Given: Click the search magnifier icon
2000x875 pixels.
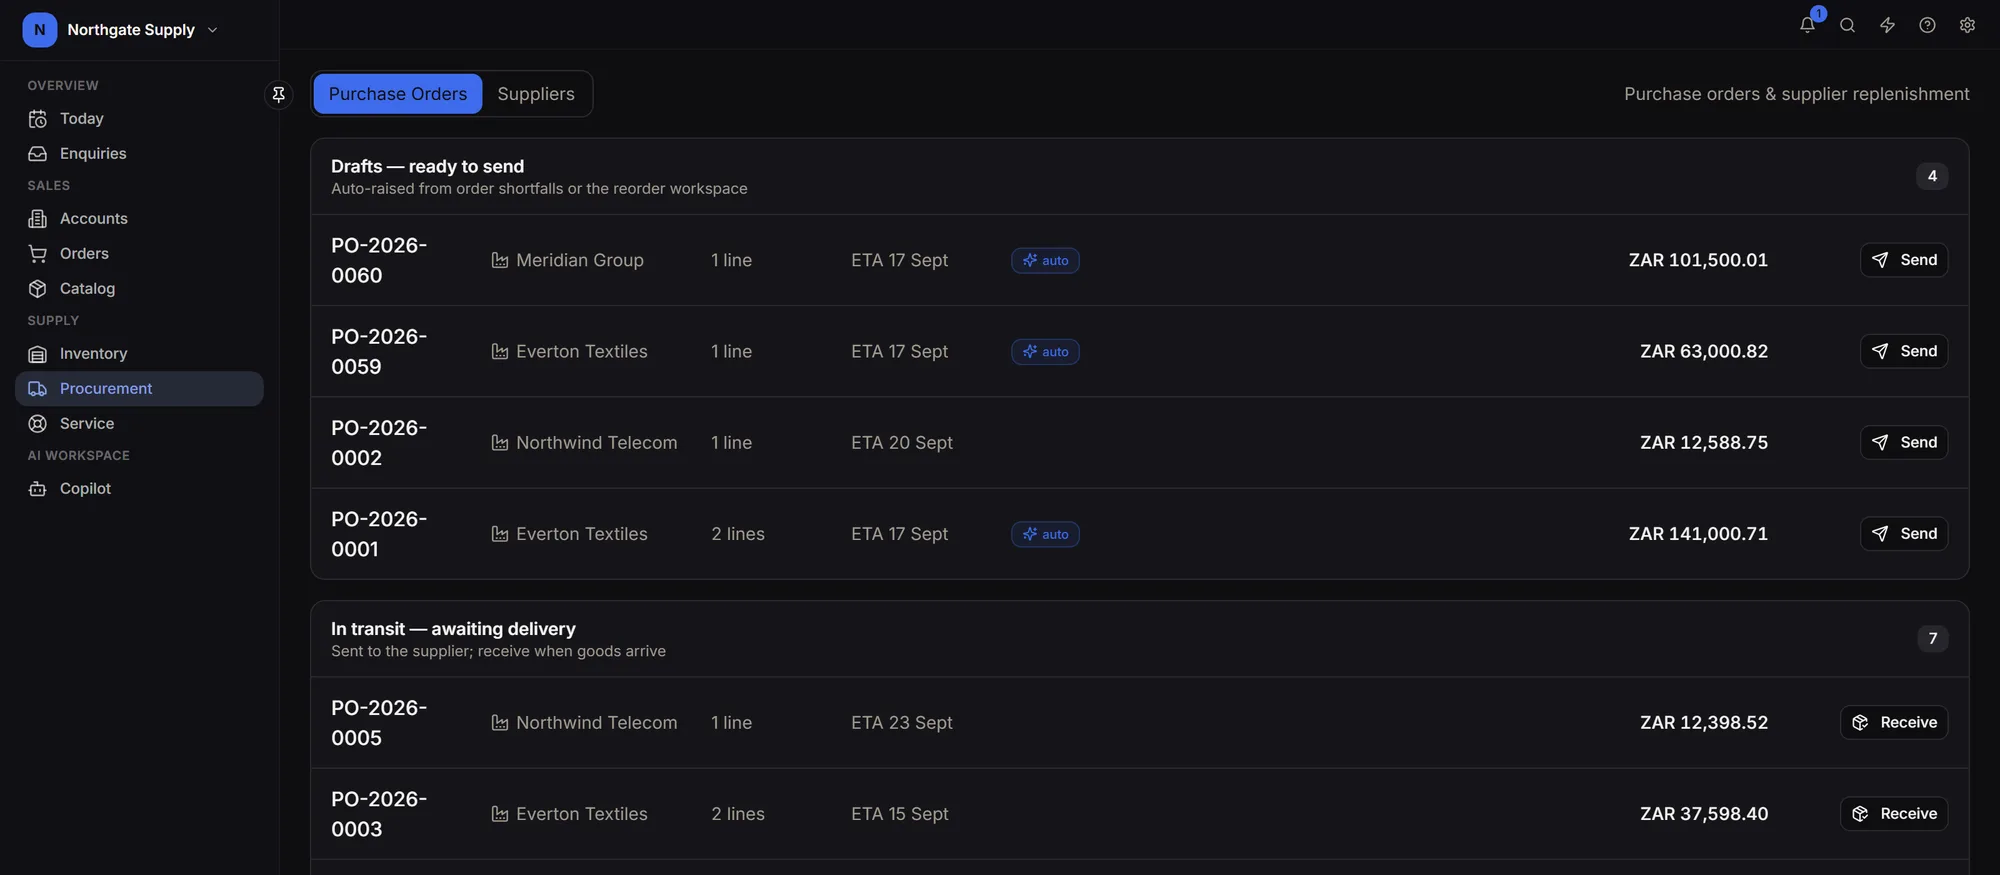Looking at the screenshot, I should [1847, 25].
